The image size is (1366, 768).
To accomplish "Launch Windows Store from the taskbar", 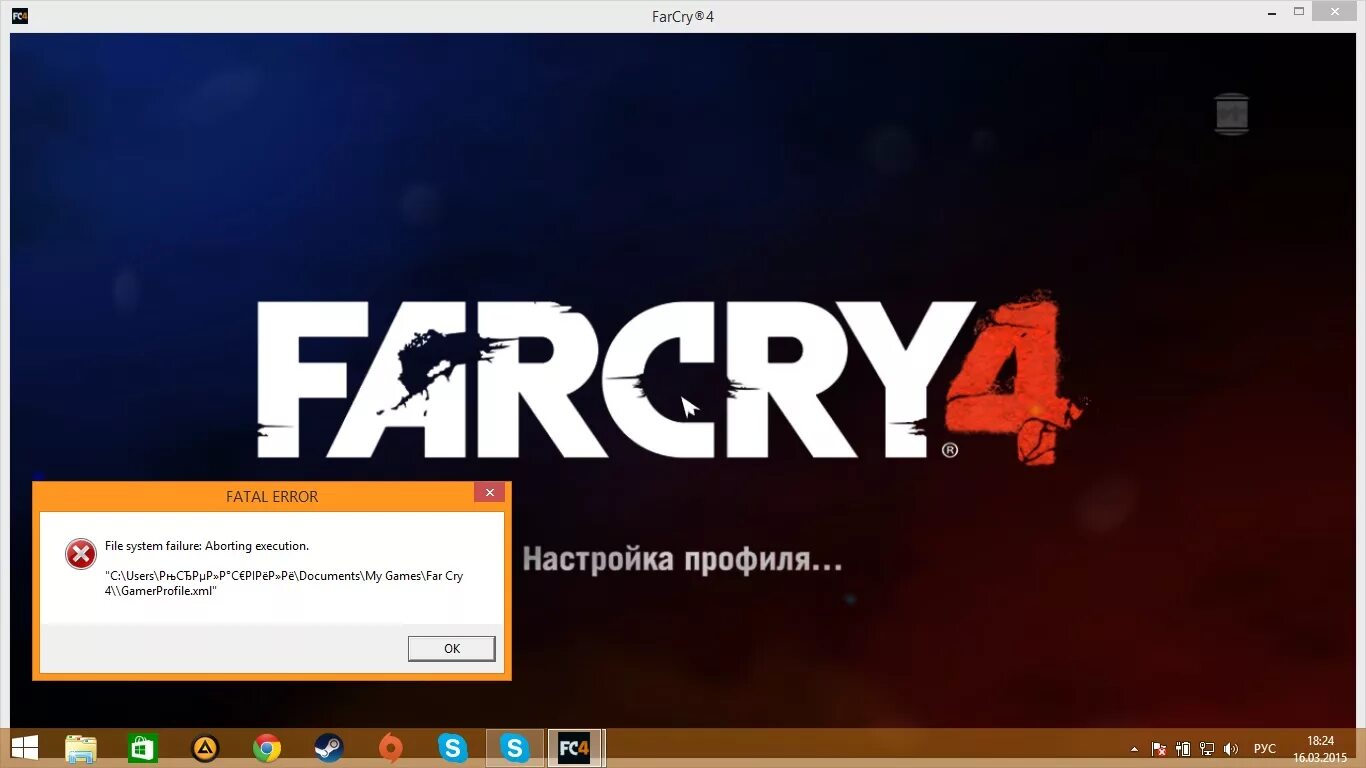I will point(143,748).
